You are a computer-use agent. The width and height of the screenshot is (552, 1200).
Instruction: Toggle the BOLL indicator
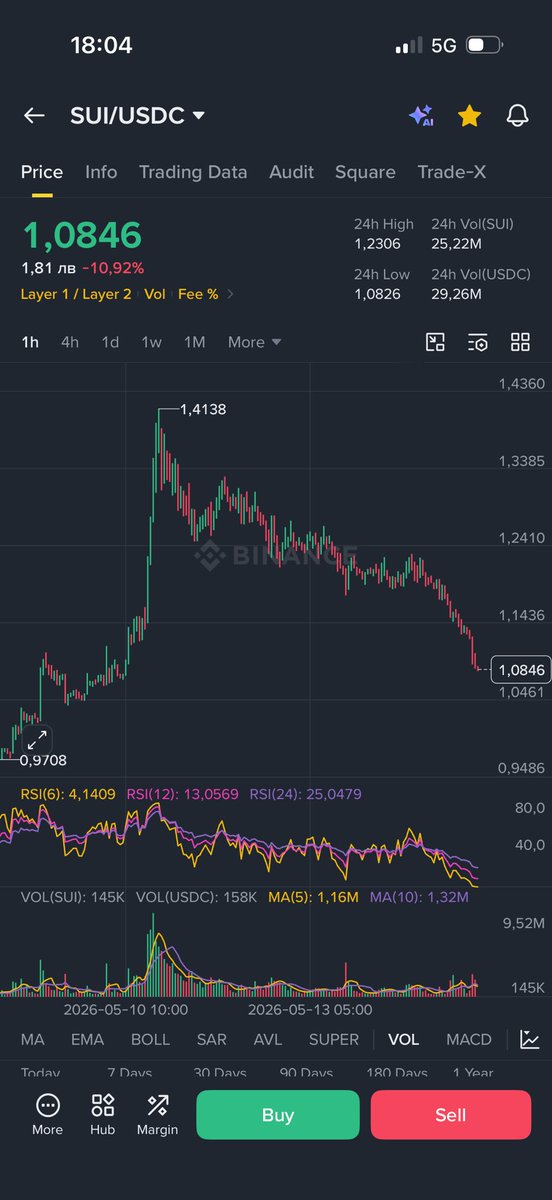[x=150, y=1039]
